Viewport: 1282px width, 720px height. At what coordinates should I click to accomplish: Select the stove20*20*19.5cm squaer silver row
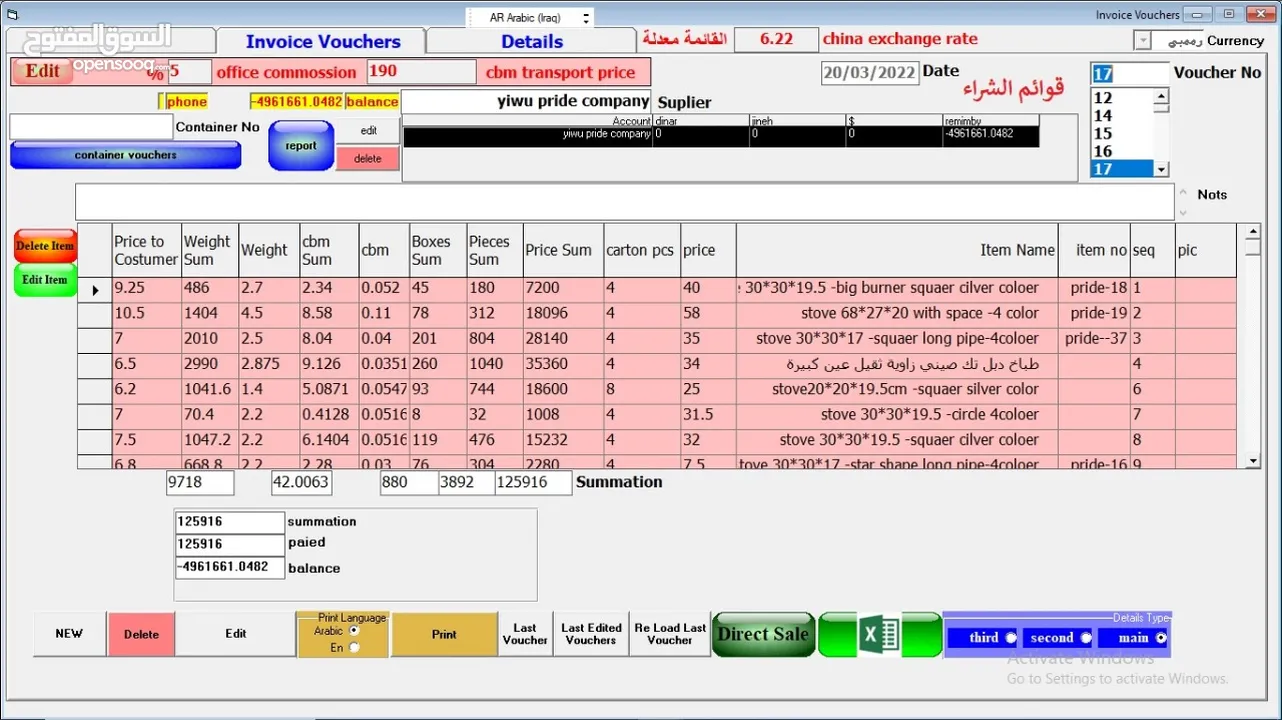657,389
